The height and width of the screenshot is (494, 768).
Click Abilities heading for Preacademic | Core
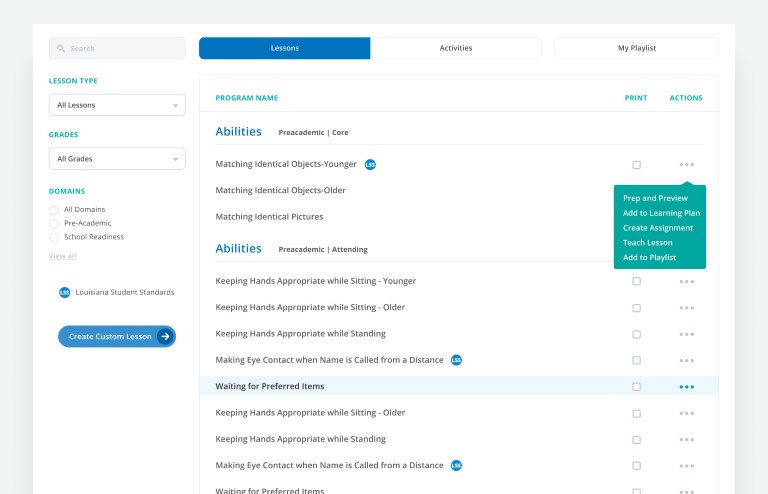[x=239, y=131]
